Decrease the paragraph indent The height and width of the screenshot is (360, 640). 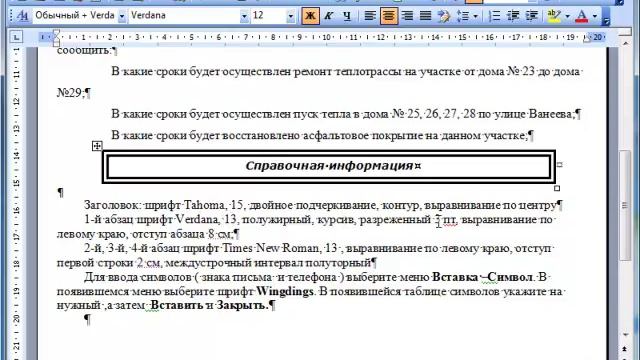pyautogui.click(x=513, y=16)
